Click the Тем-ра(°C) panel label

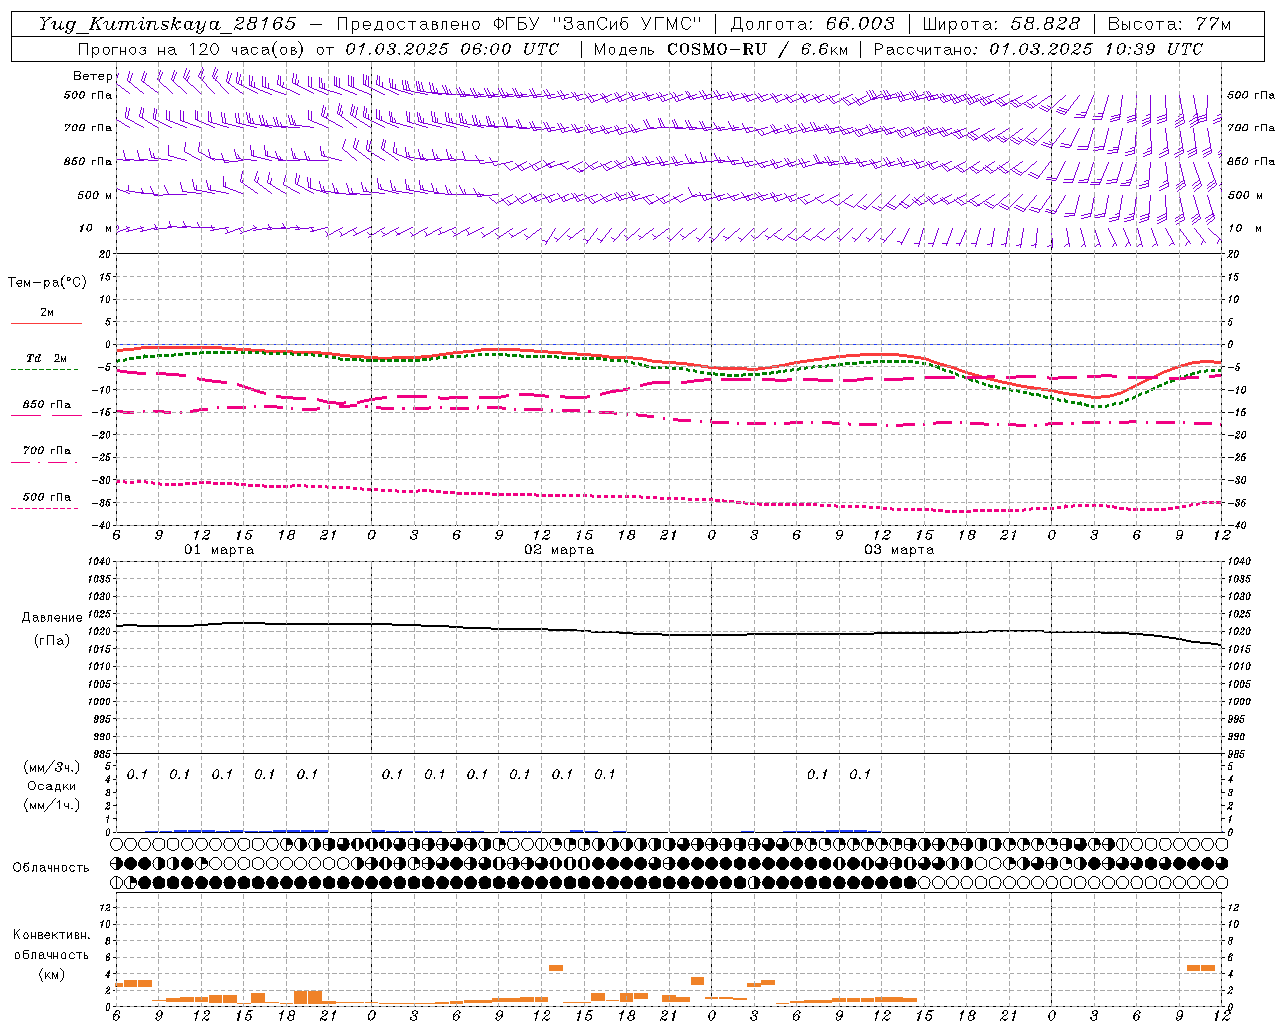pos(48,283)
